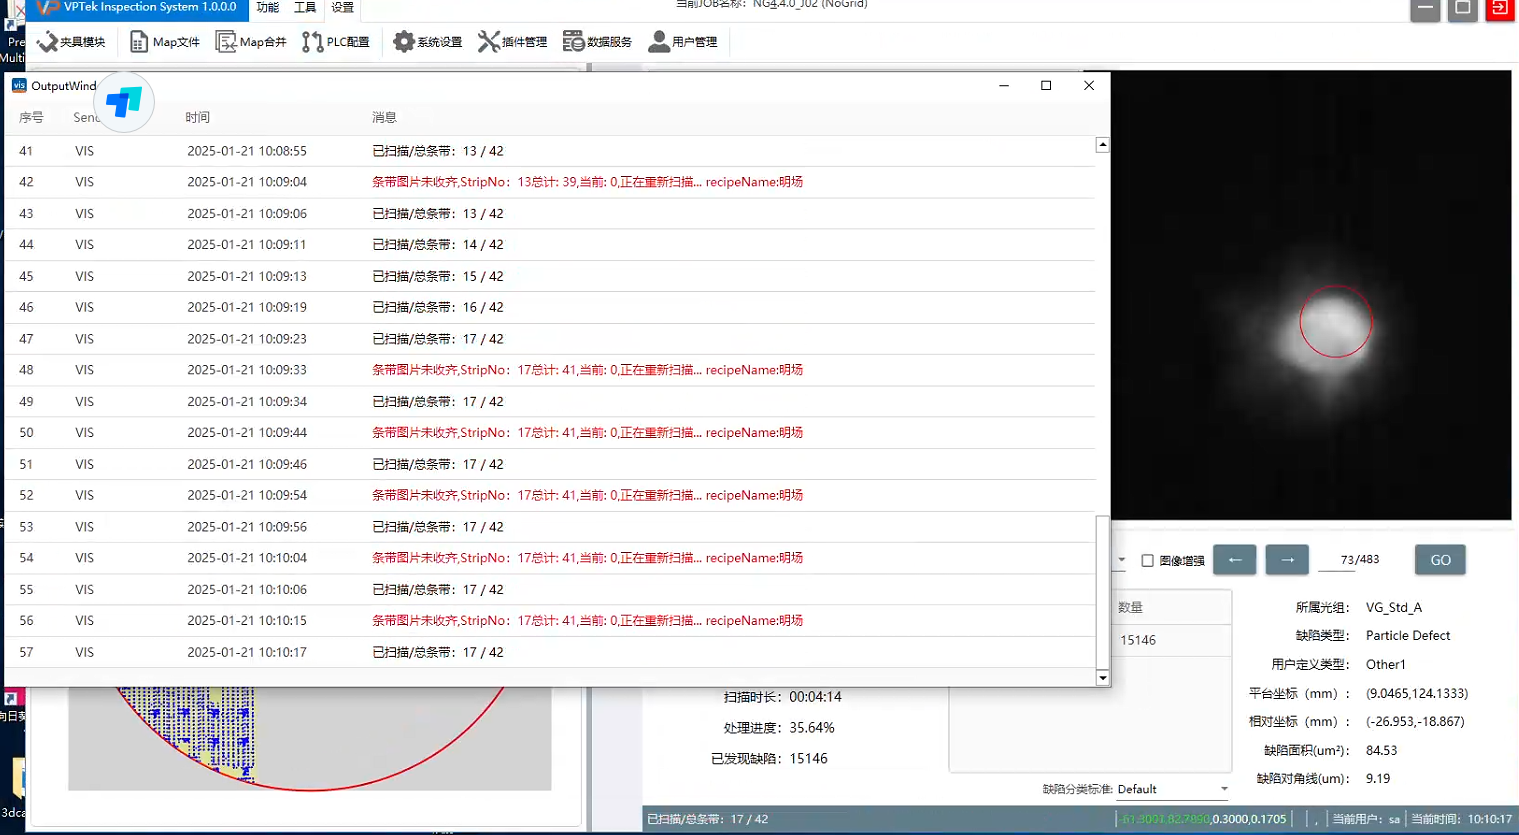Open 数据服务 data service
Image resolution: width=1519 pixels, height=835 pixels.
(598, 42)
